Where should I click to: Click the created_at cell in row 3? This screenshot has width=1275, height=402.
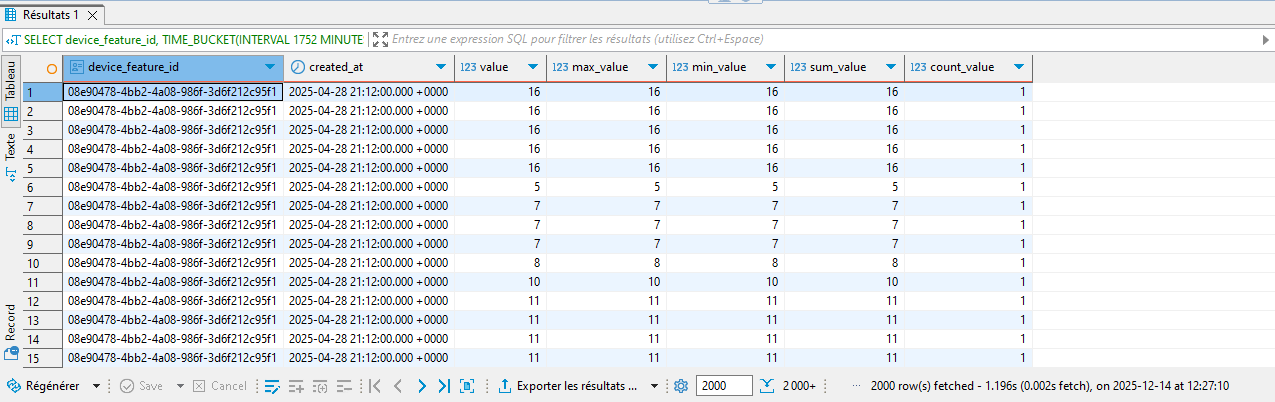pyautogui.click(x=369, y=130)
